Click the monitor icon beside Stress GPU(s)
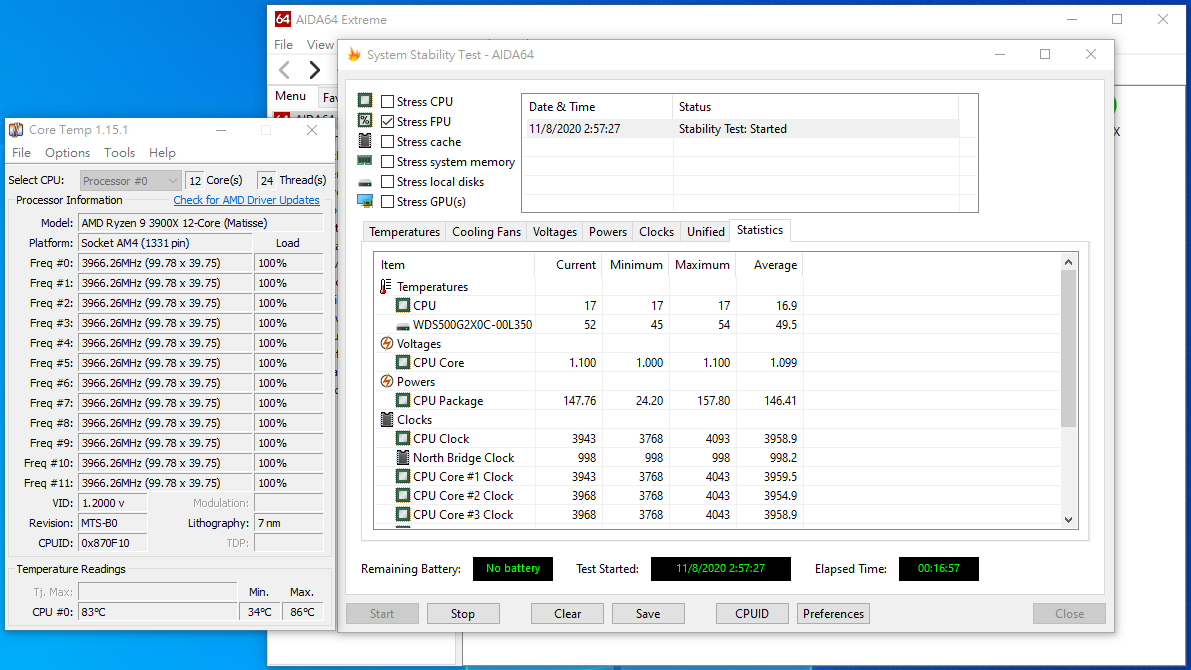 coord(365,201)
